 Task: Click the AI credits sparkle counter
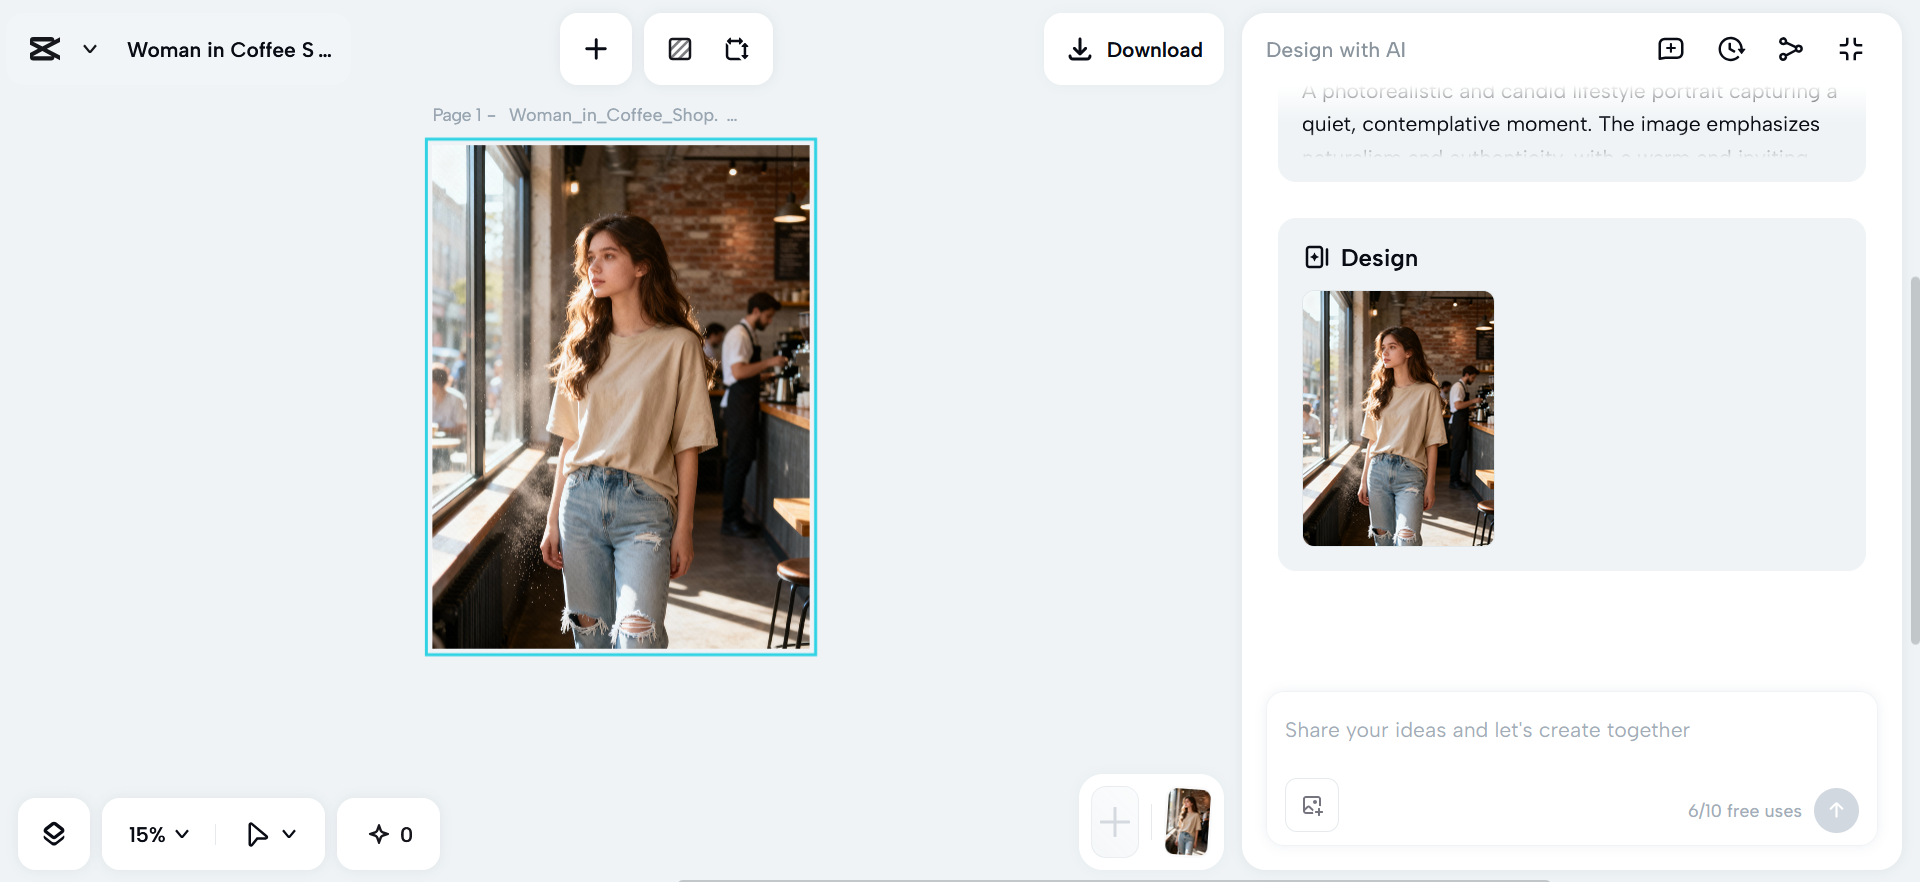coord(390,834)
